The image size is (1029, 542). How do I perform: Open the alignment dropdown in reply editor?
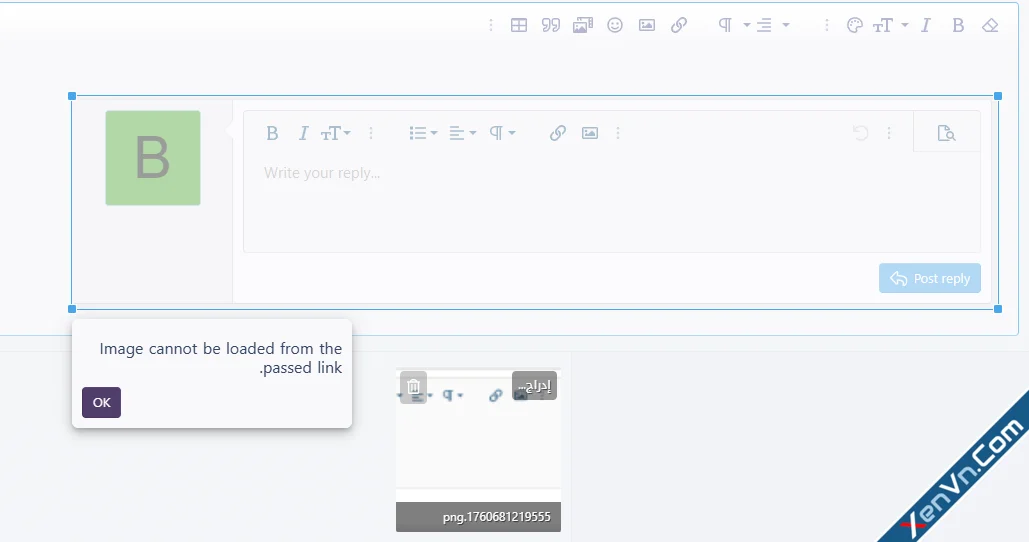(462, 133)
